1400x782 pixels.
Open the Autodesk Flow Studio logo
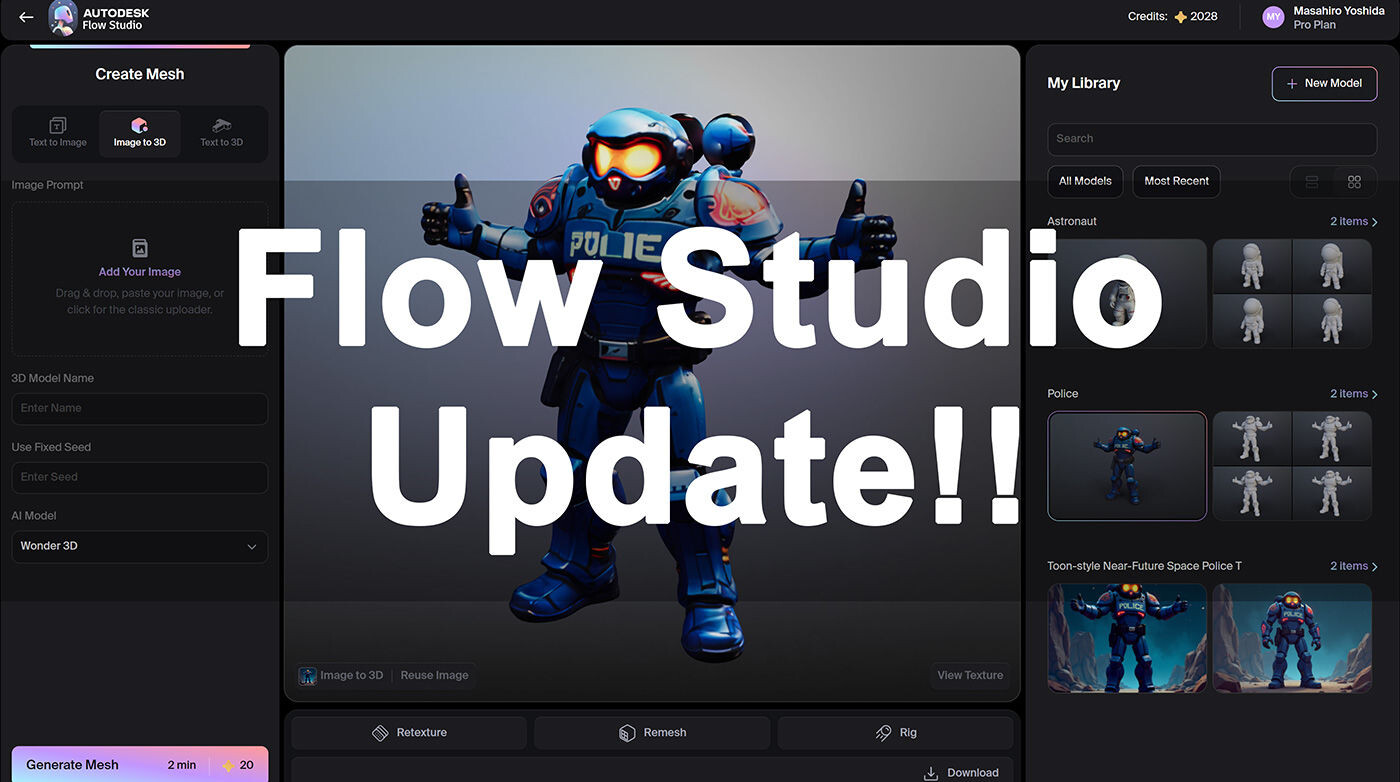click(x=63, y=18)
